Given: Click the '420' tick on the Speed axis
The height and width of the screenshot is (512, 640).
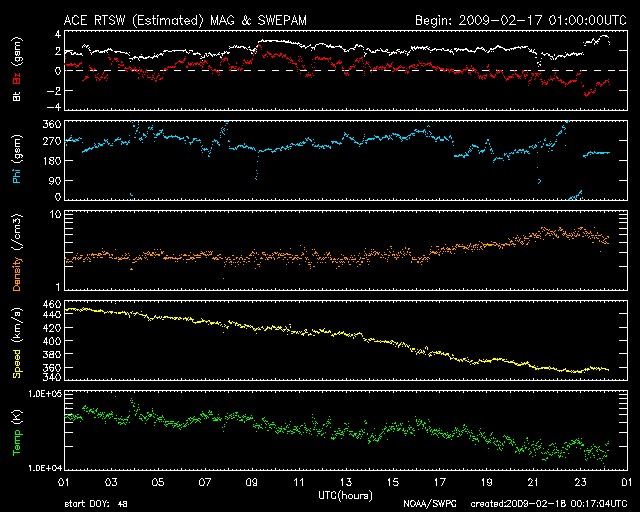Looking at the screenshot, I should (x=52, y=327).
